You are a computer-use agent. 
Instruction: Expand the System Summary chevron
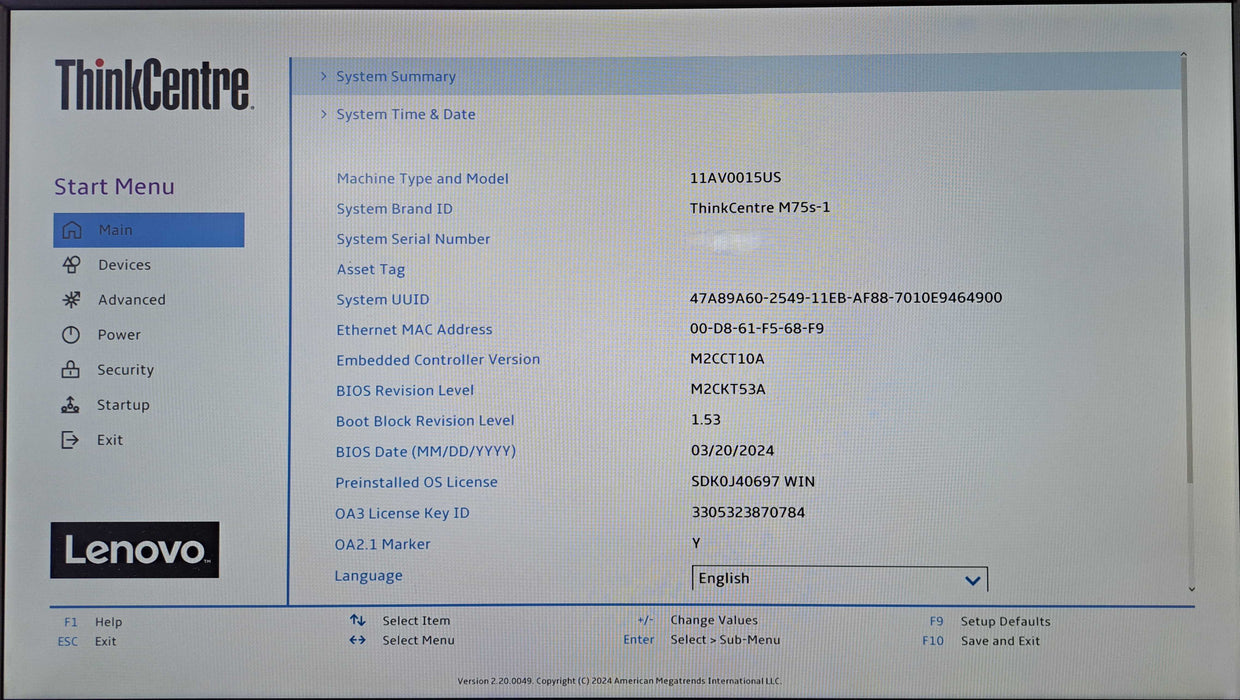click(x=324, y=76)
